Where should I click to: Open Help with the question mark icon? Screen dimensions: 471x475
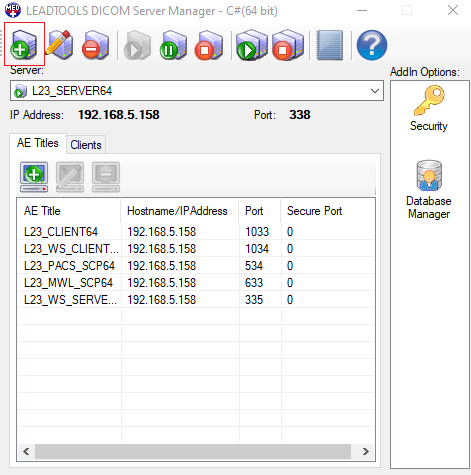pyautogui.click(x=372, y=45)
